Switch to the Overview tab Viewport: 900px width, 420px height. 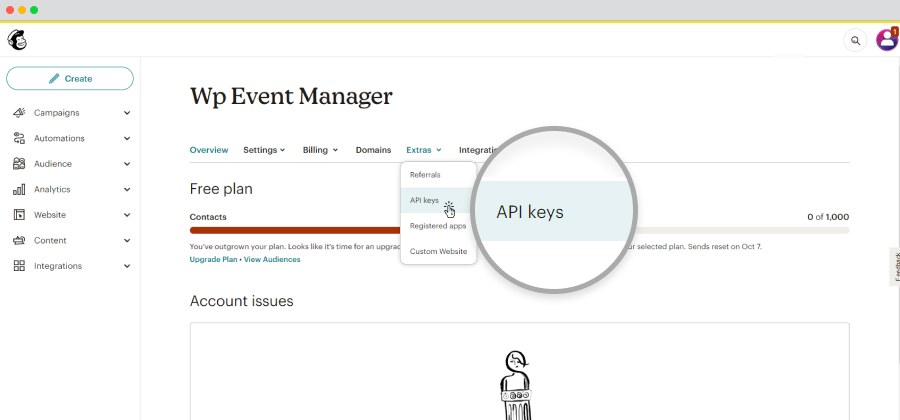point(209,150)
